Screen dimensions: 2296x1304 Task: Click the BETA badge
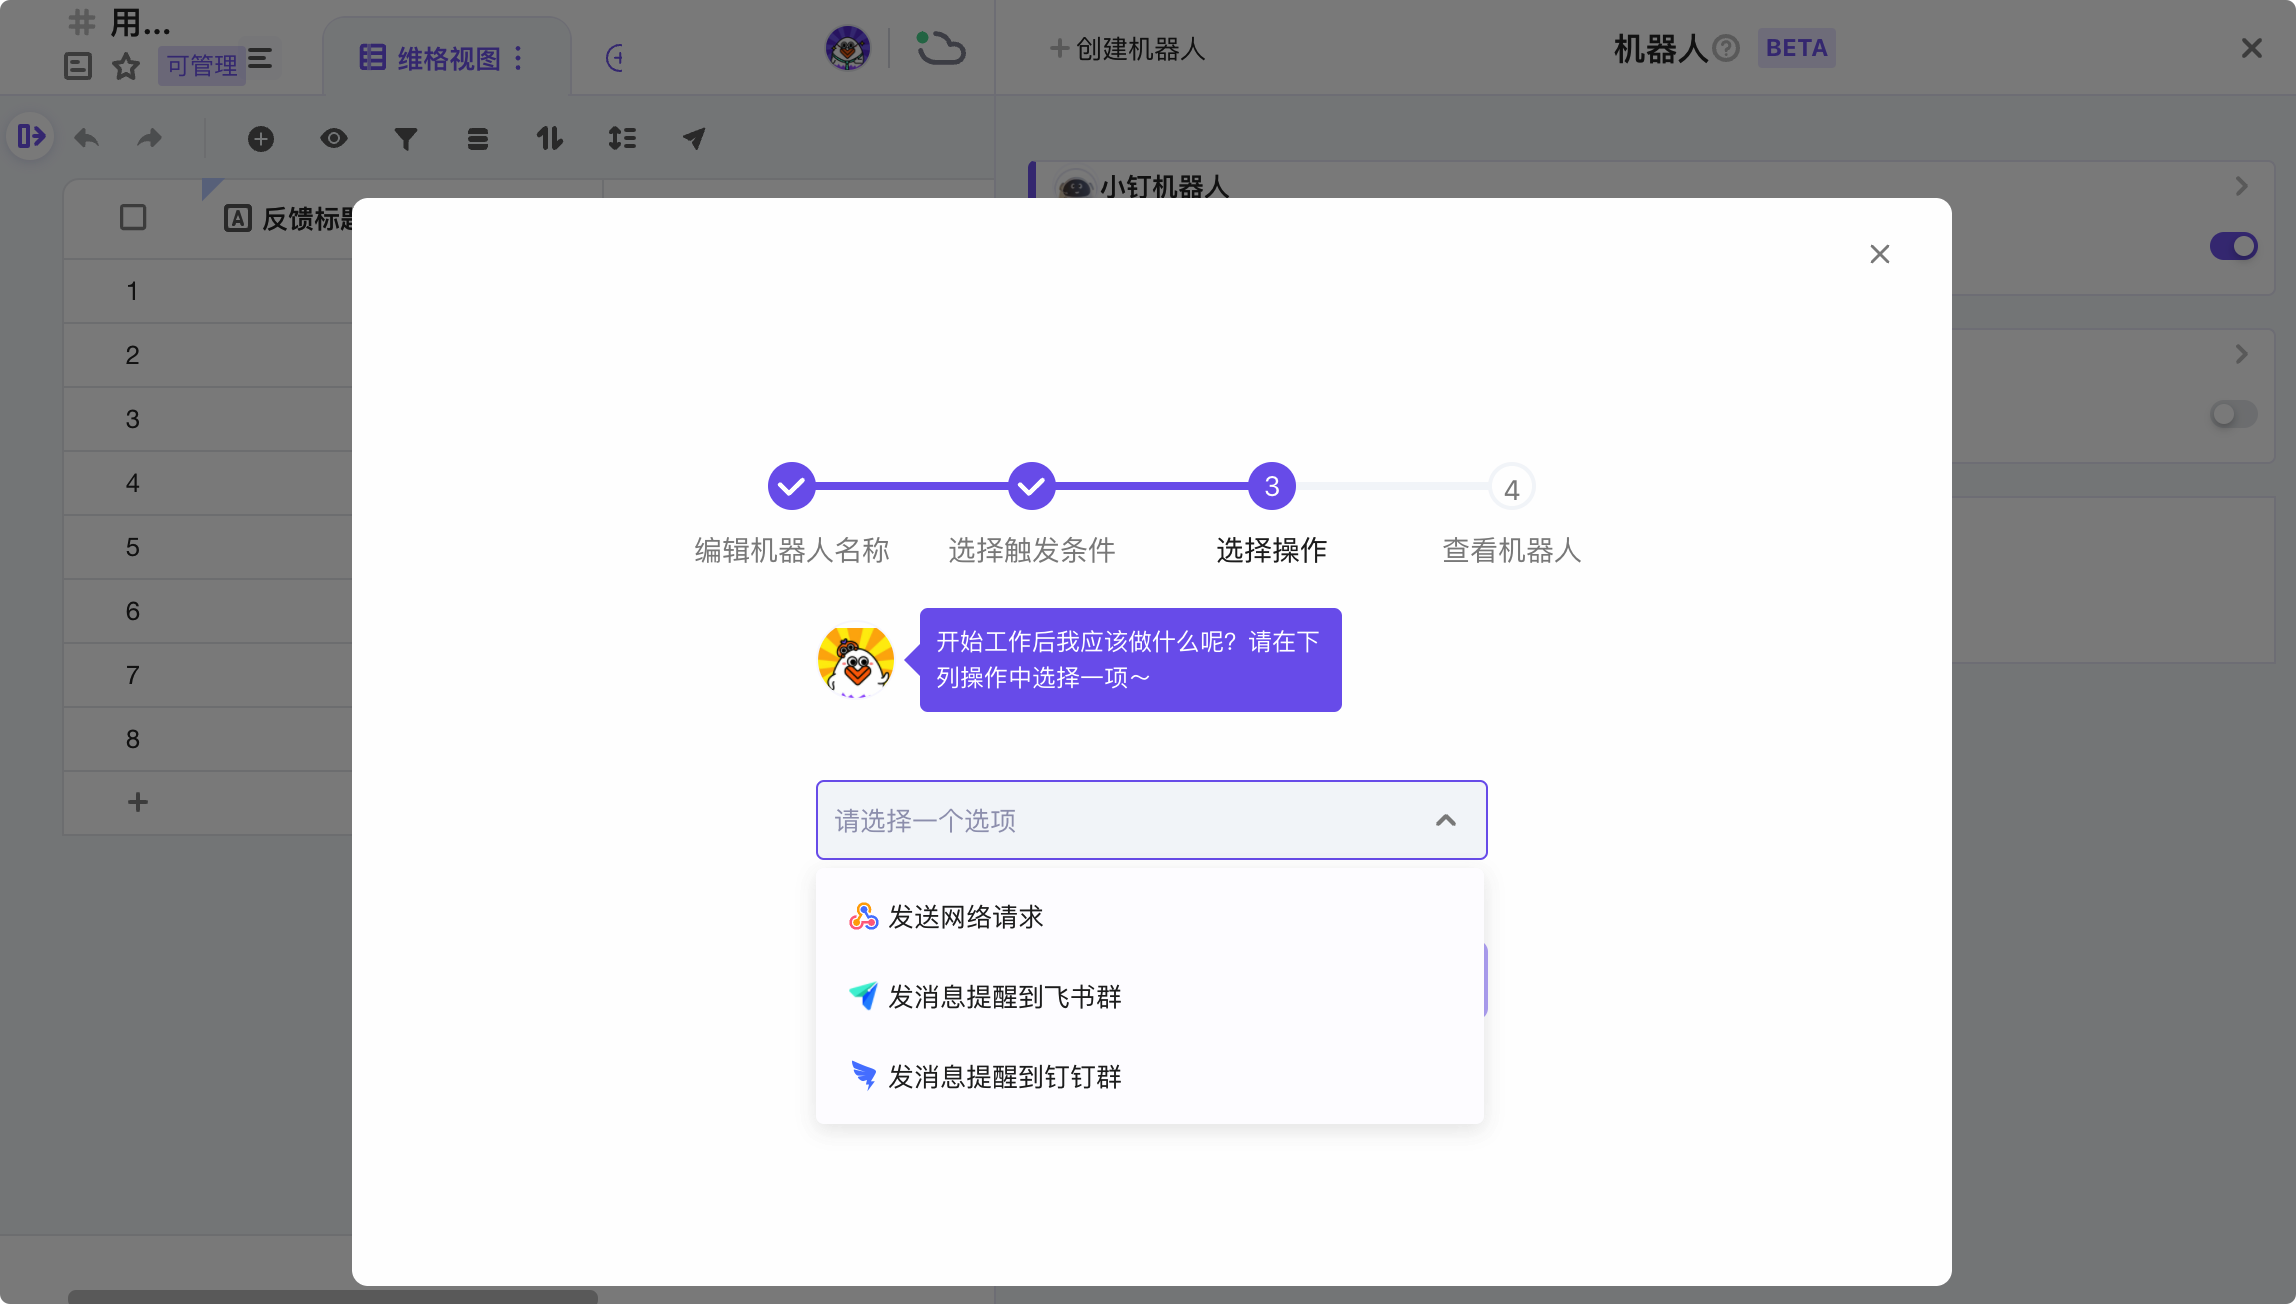pos(1796,48)
